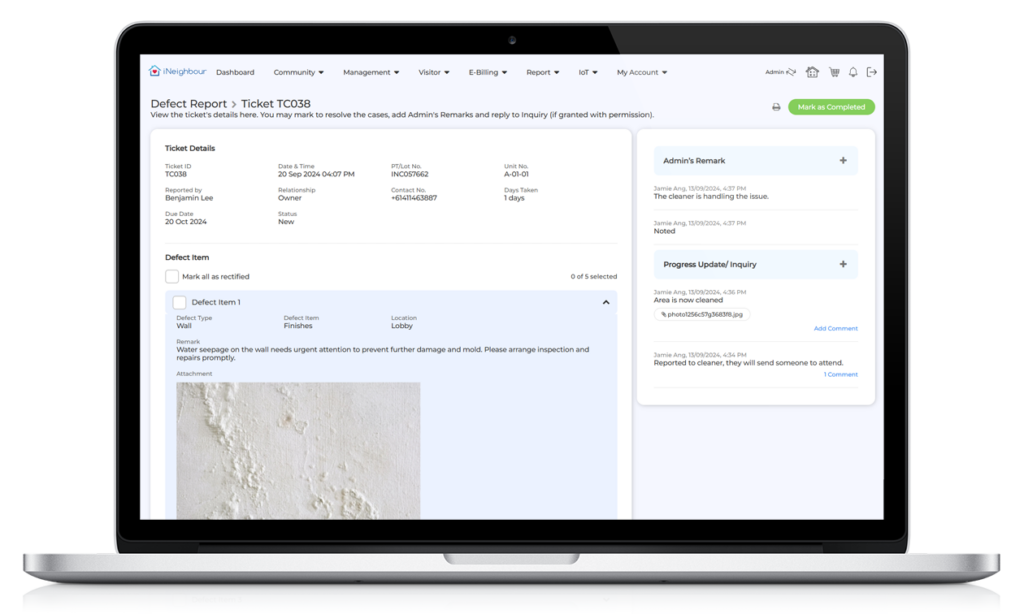Click the iNeighbour logo icon
Image resolution: width=1024 pixels, height=614 pixels.
(x=155, y=72)
